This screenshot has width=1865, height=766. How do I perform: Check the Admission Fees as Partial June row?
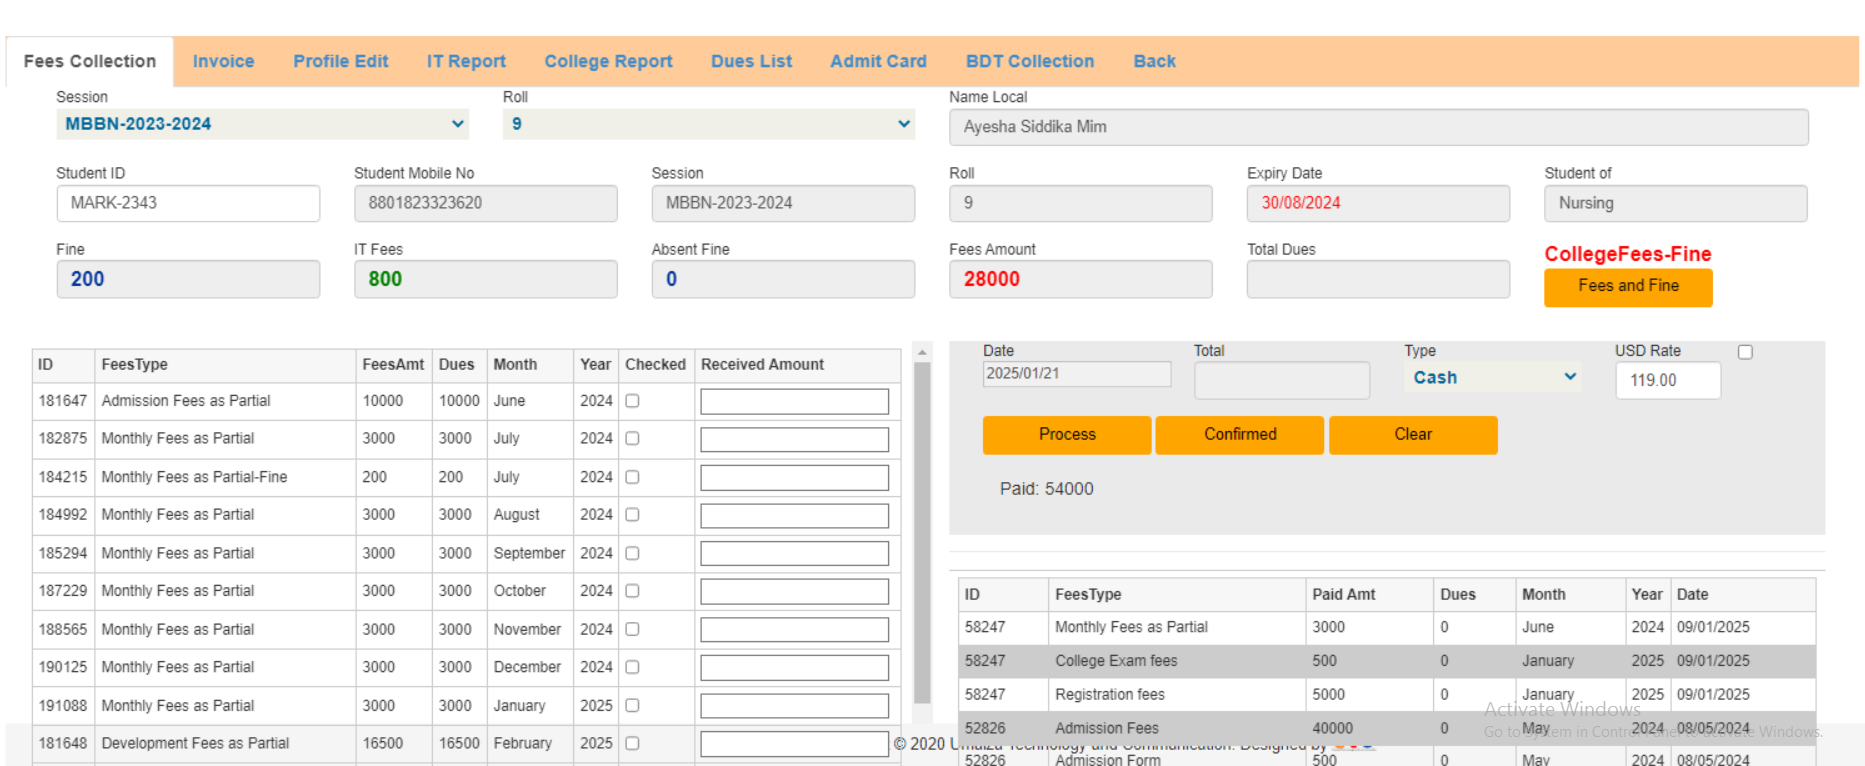click(632, 401)
